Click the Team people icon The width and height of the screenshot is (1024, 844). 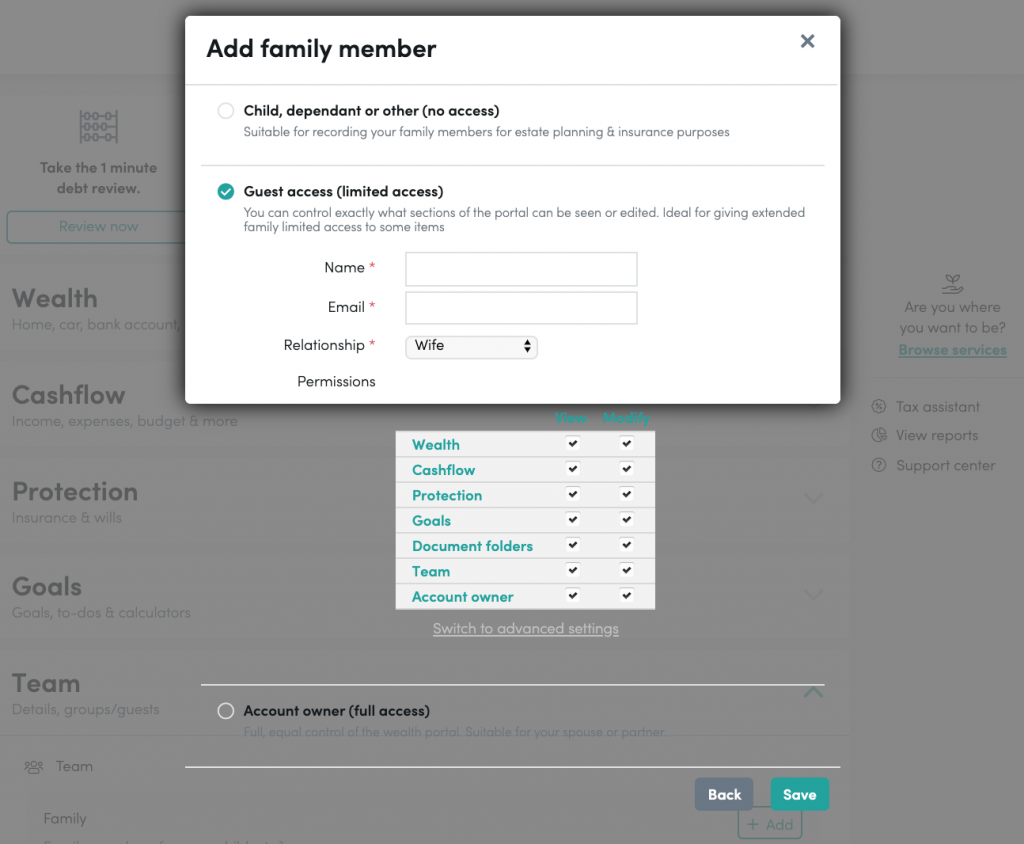tap(34, 767)
